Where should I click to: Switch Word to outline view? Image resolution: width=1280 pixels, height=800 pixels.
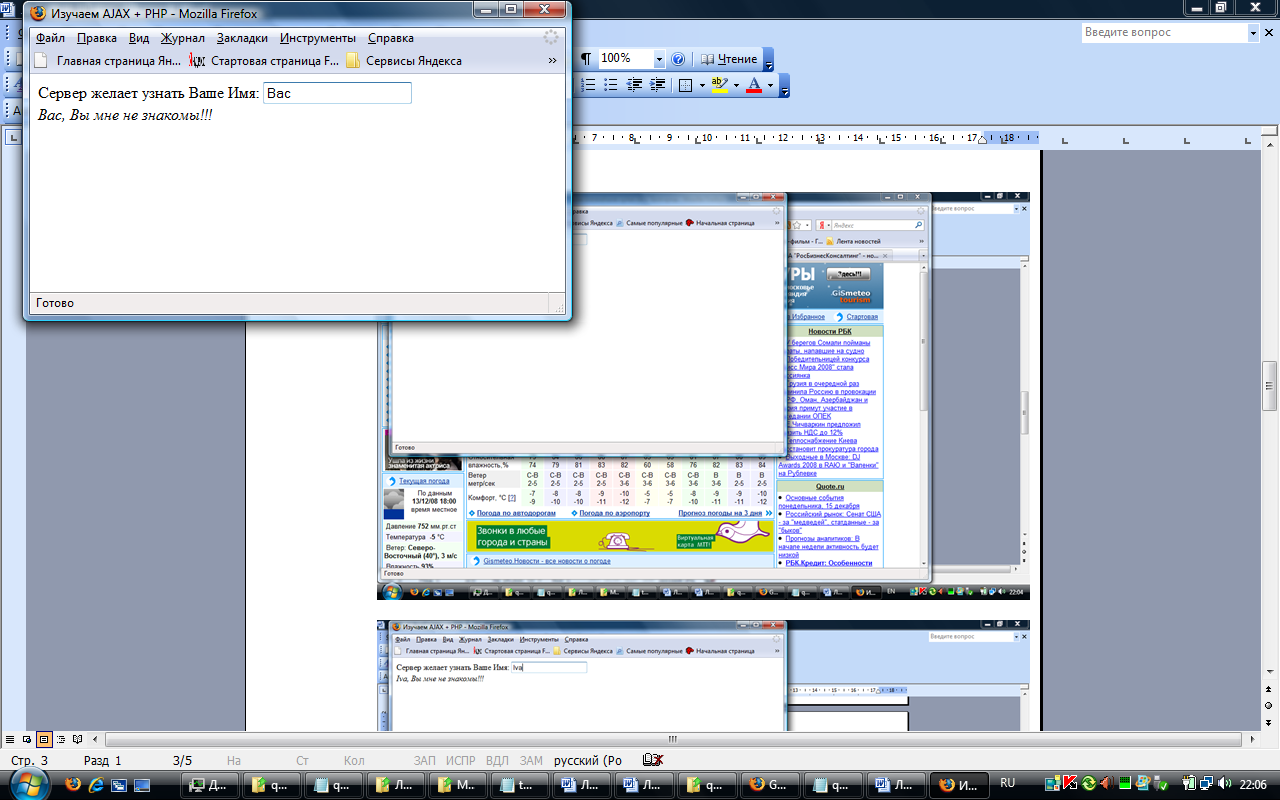click(61, 739)
